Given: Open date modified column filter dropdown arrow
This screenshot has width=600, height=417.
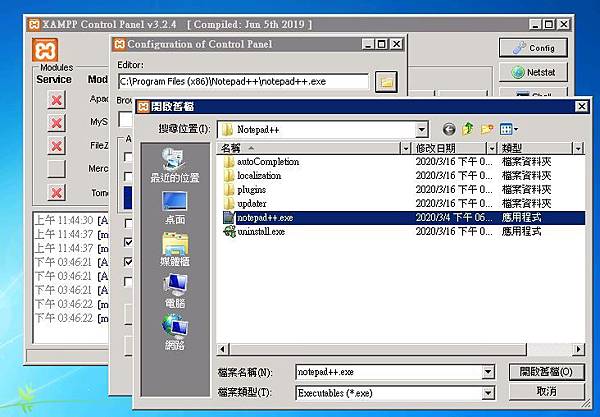Looking at the screenshot, I should click(x=492, y=148).
